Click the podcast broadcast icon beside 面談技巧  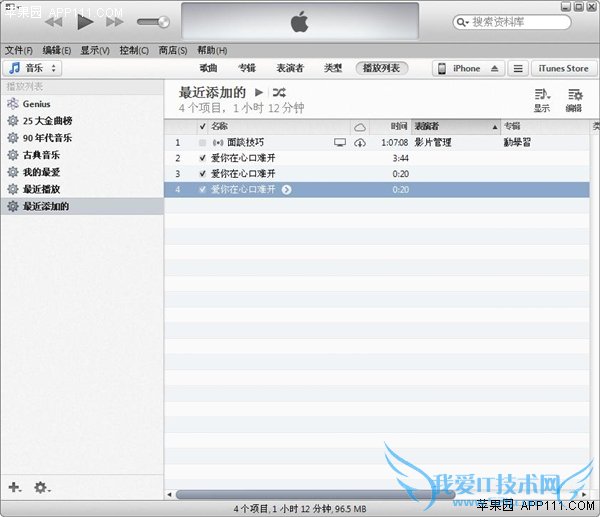(x=218, y=143)
